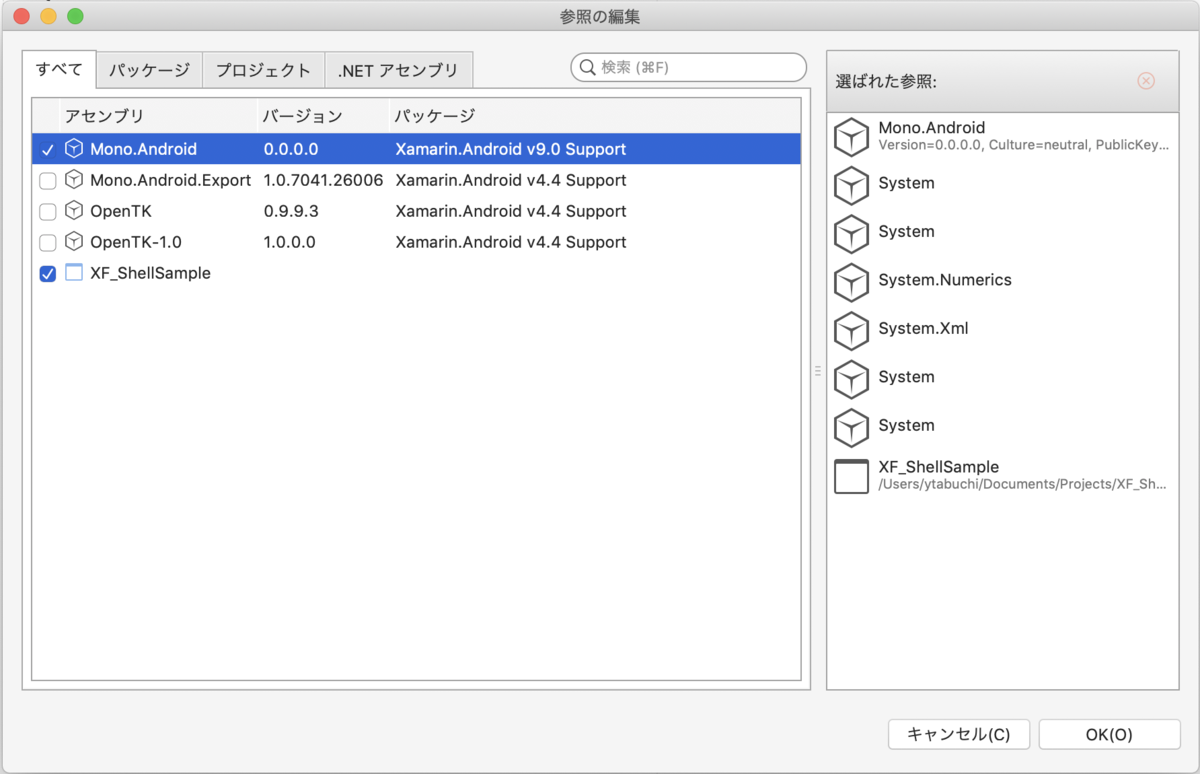Click the System.Xml icon in selected references
Image resolution: width=1200 pixels, height=774 pixels.
click(851, 331)
